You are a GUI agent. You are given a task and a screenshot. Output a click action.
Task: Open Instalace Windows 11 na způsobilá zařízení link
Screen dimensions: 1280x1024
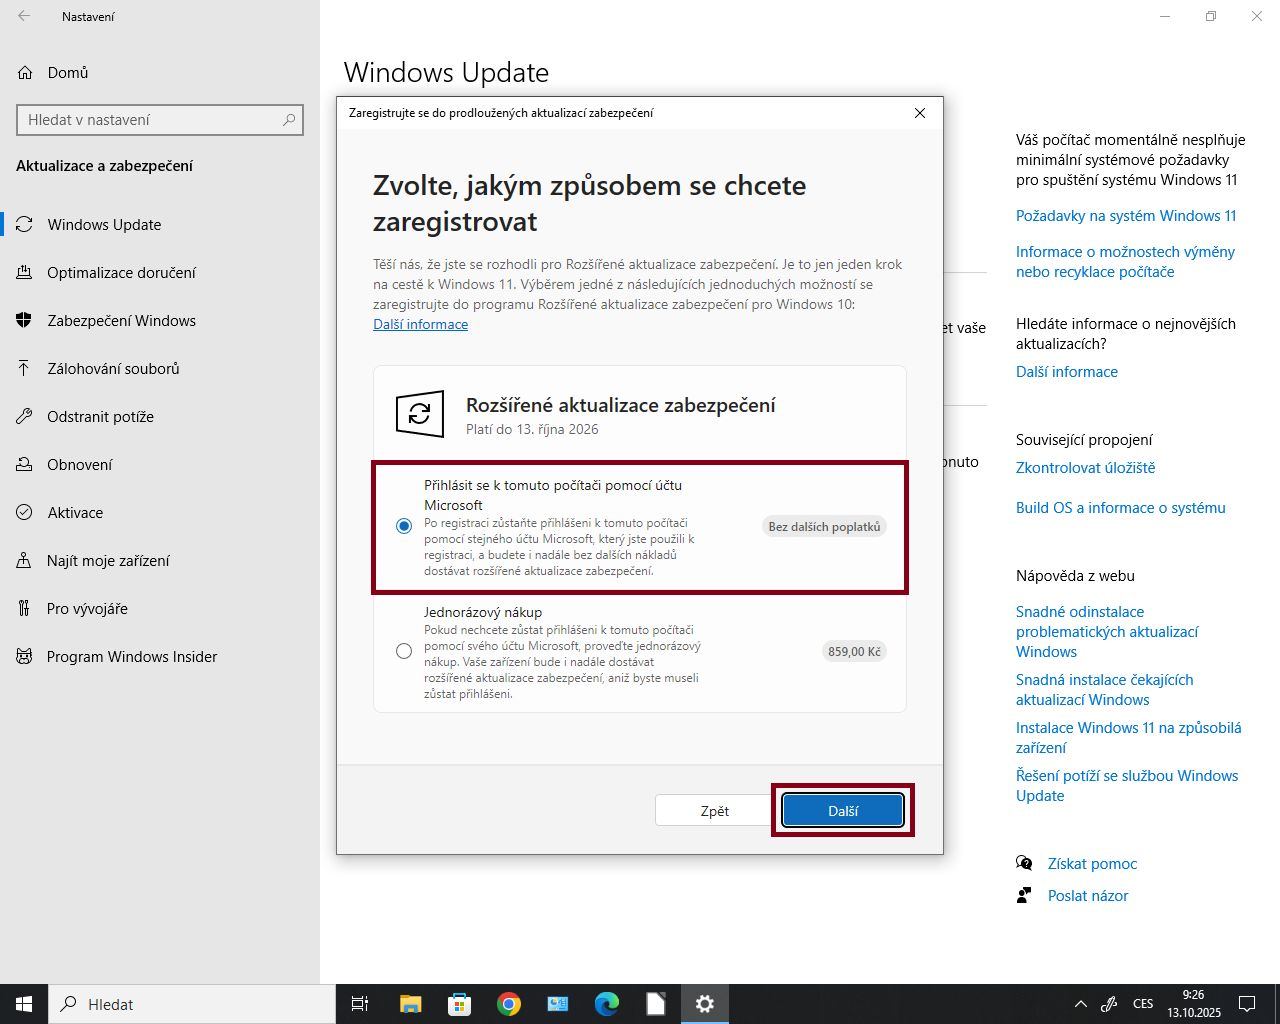coord(1128,738)
